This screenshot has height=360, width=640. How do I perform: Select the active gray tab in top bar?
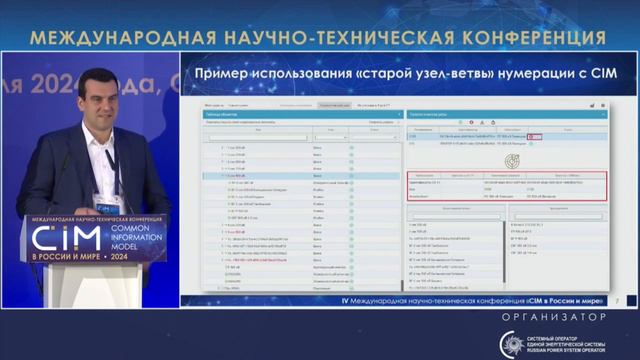334,105
